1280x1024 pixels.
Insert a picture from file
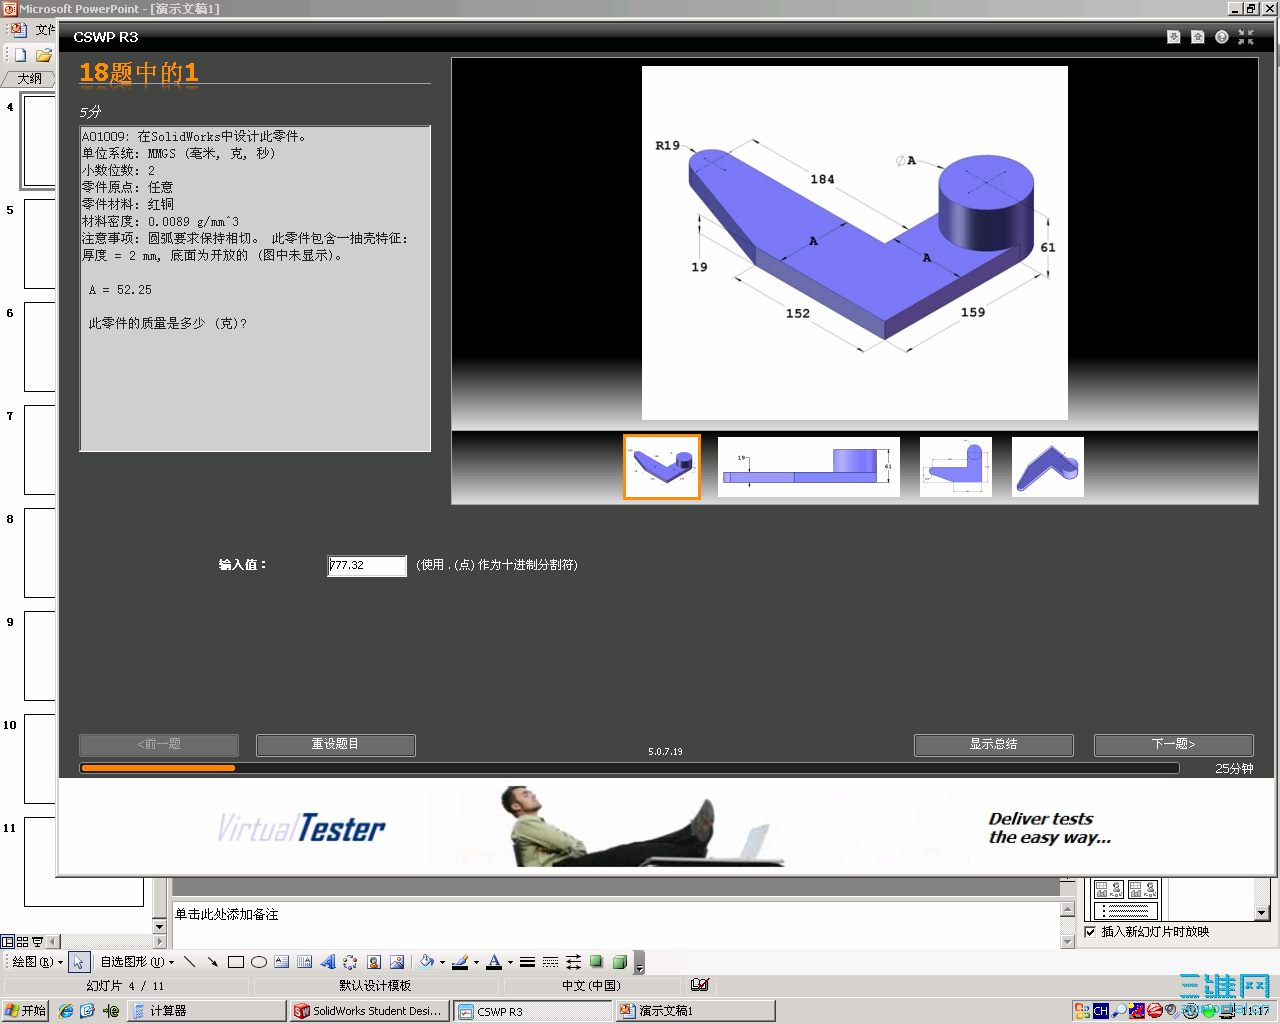[397, 962]
